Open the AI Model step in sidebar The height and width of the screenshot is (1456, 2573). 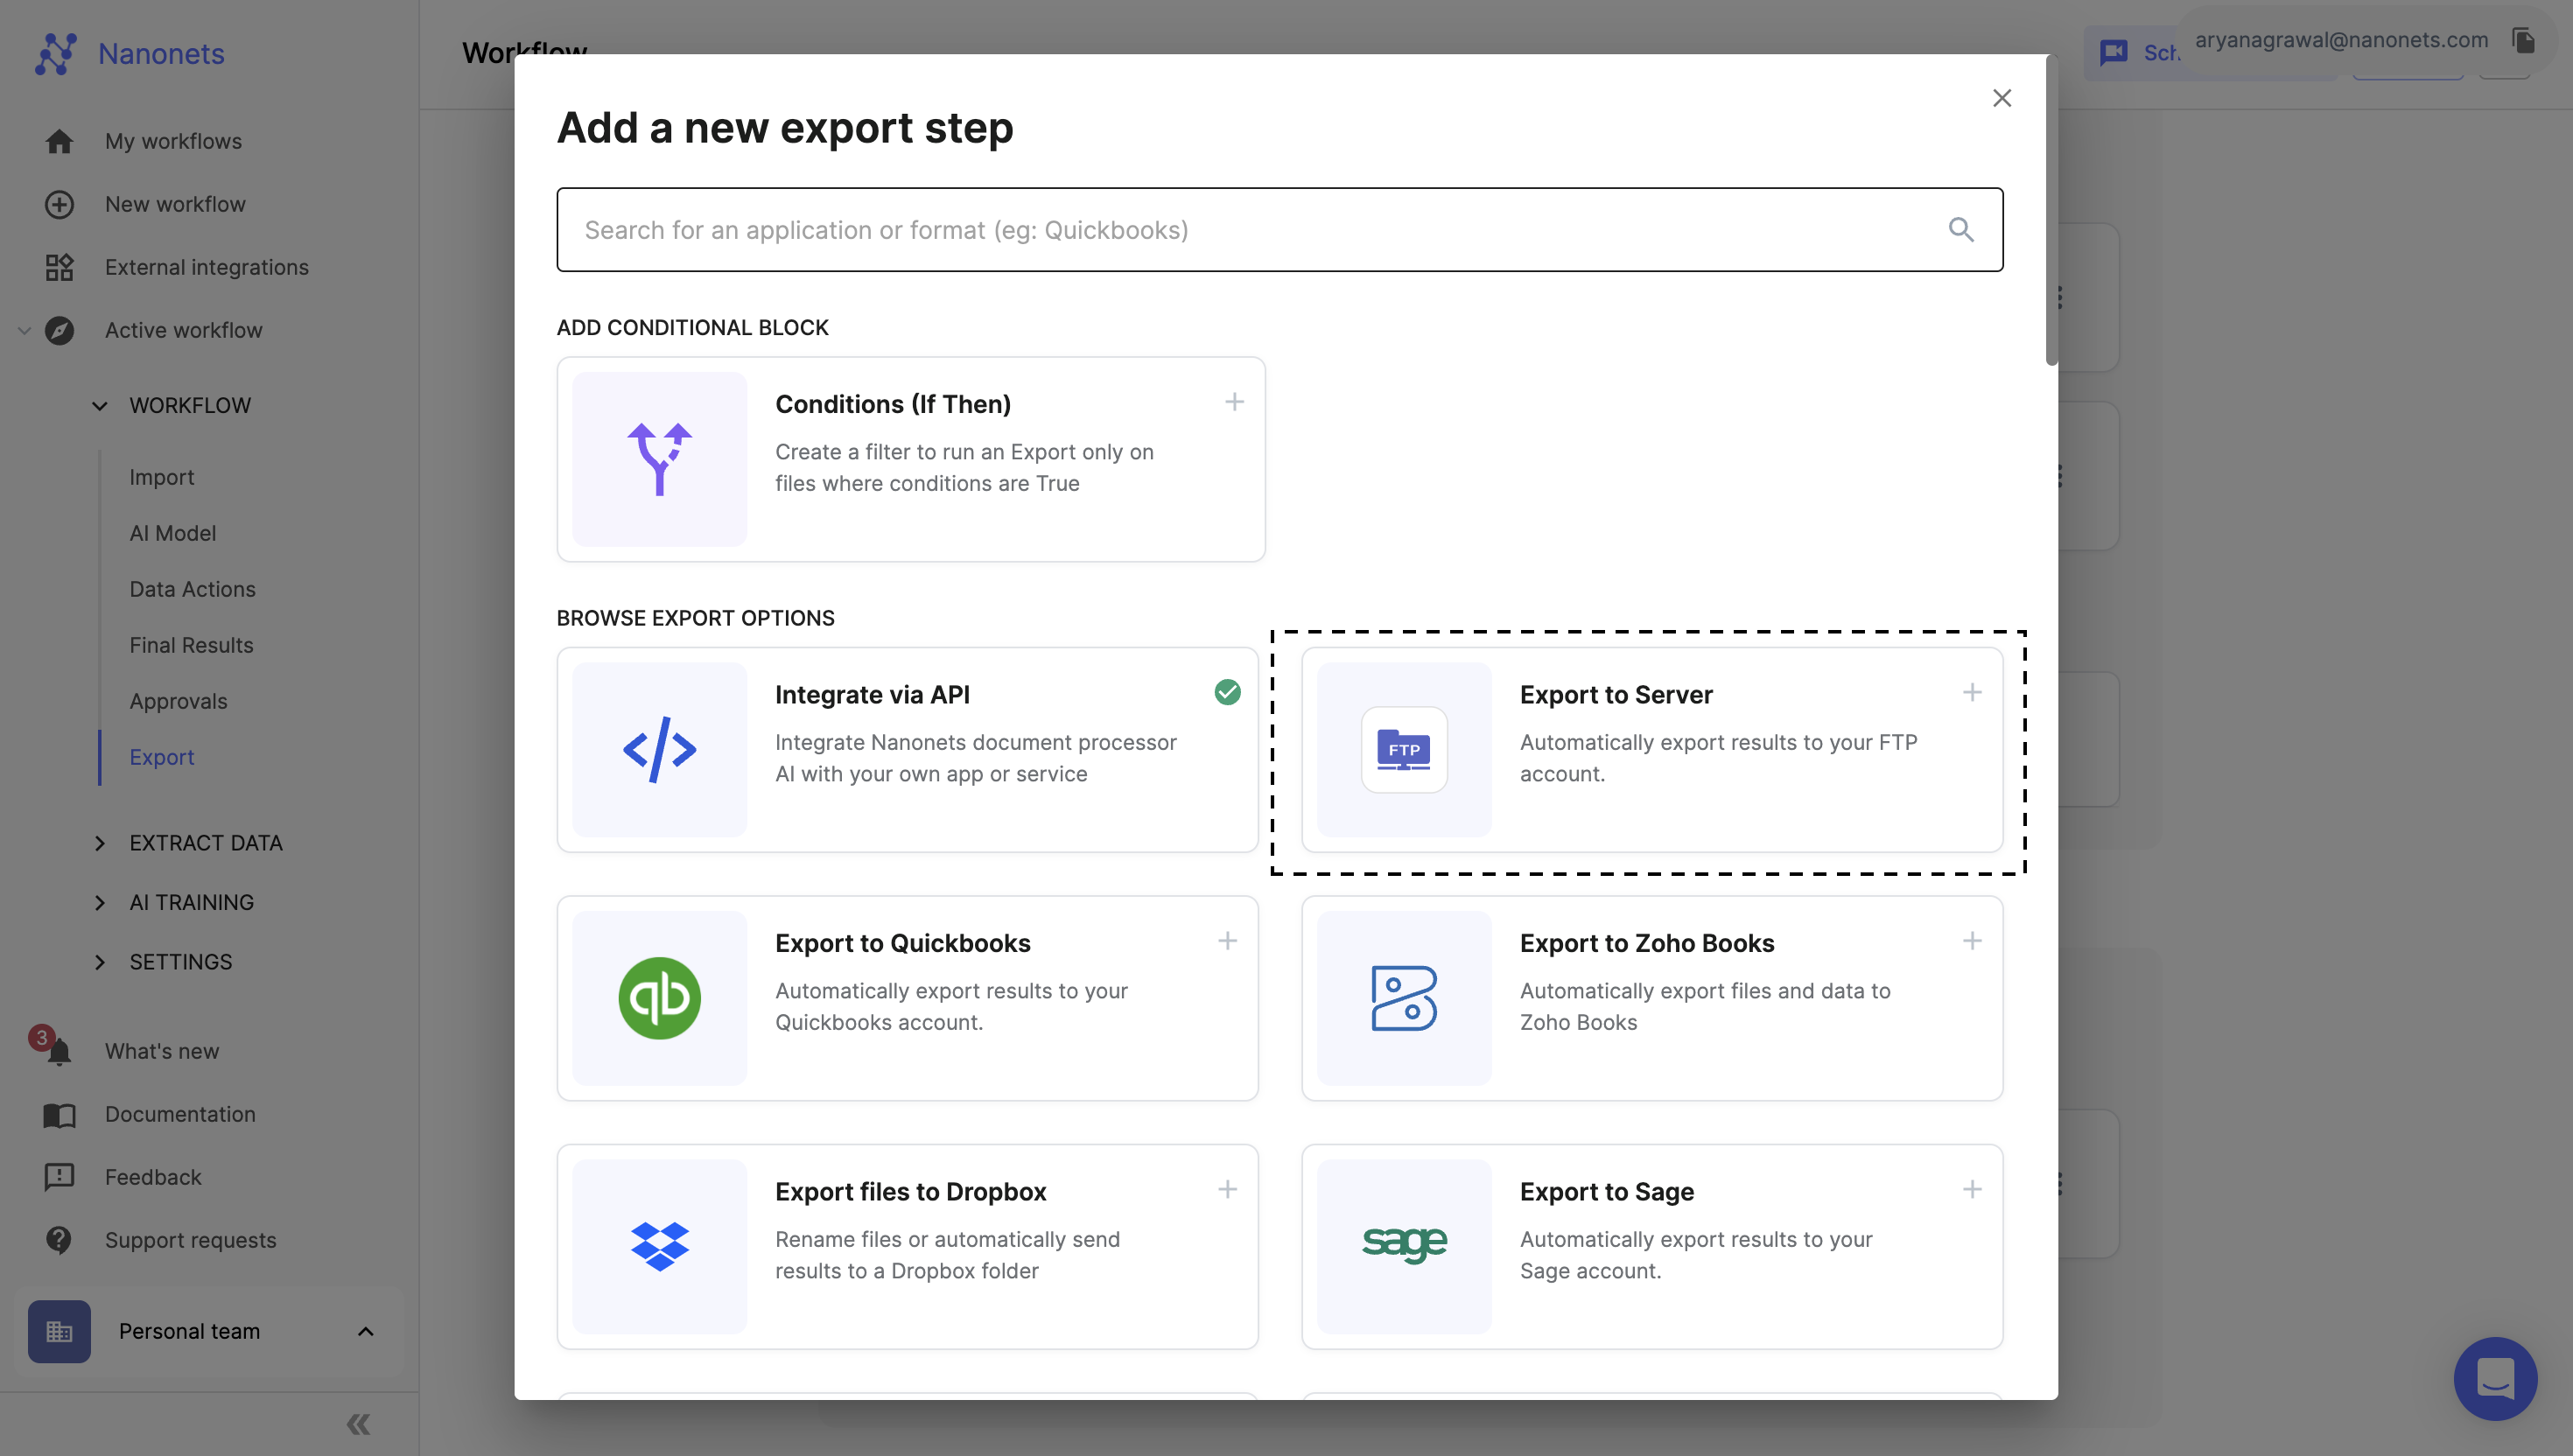pos(173,534)
